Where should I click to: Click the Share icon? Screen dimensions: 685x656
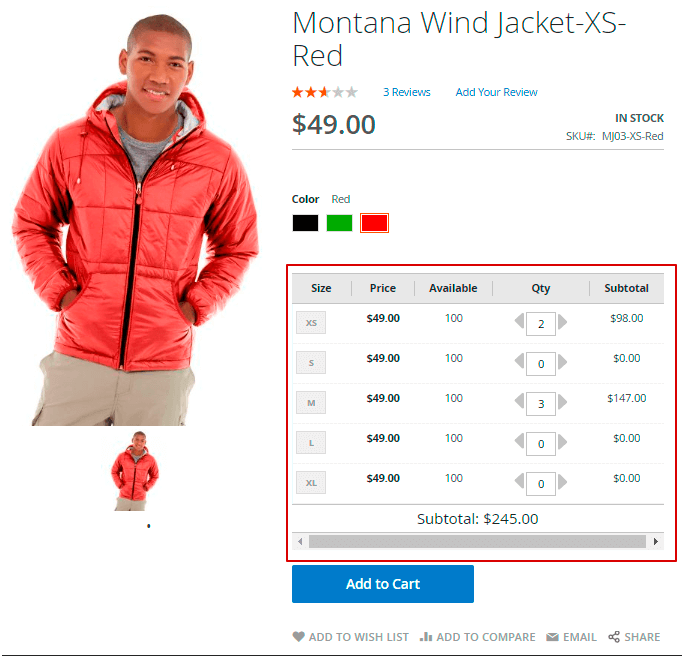(614, 637)
